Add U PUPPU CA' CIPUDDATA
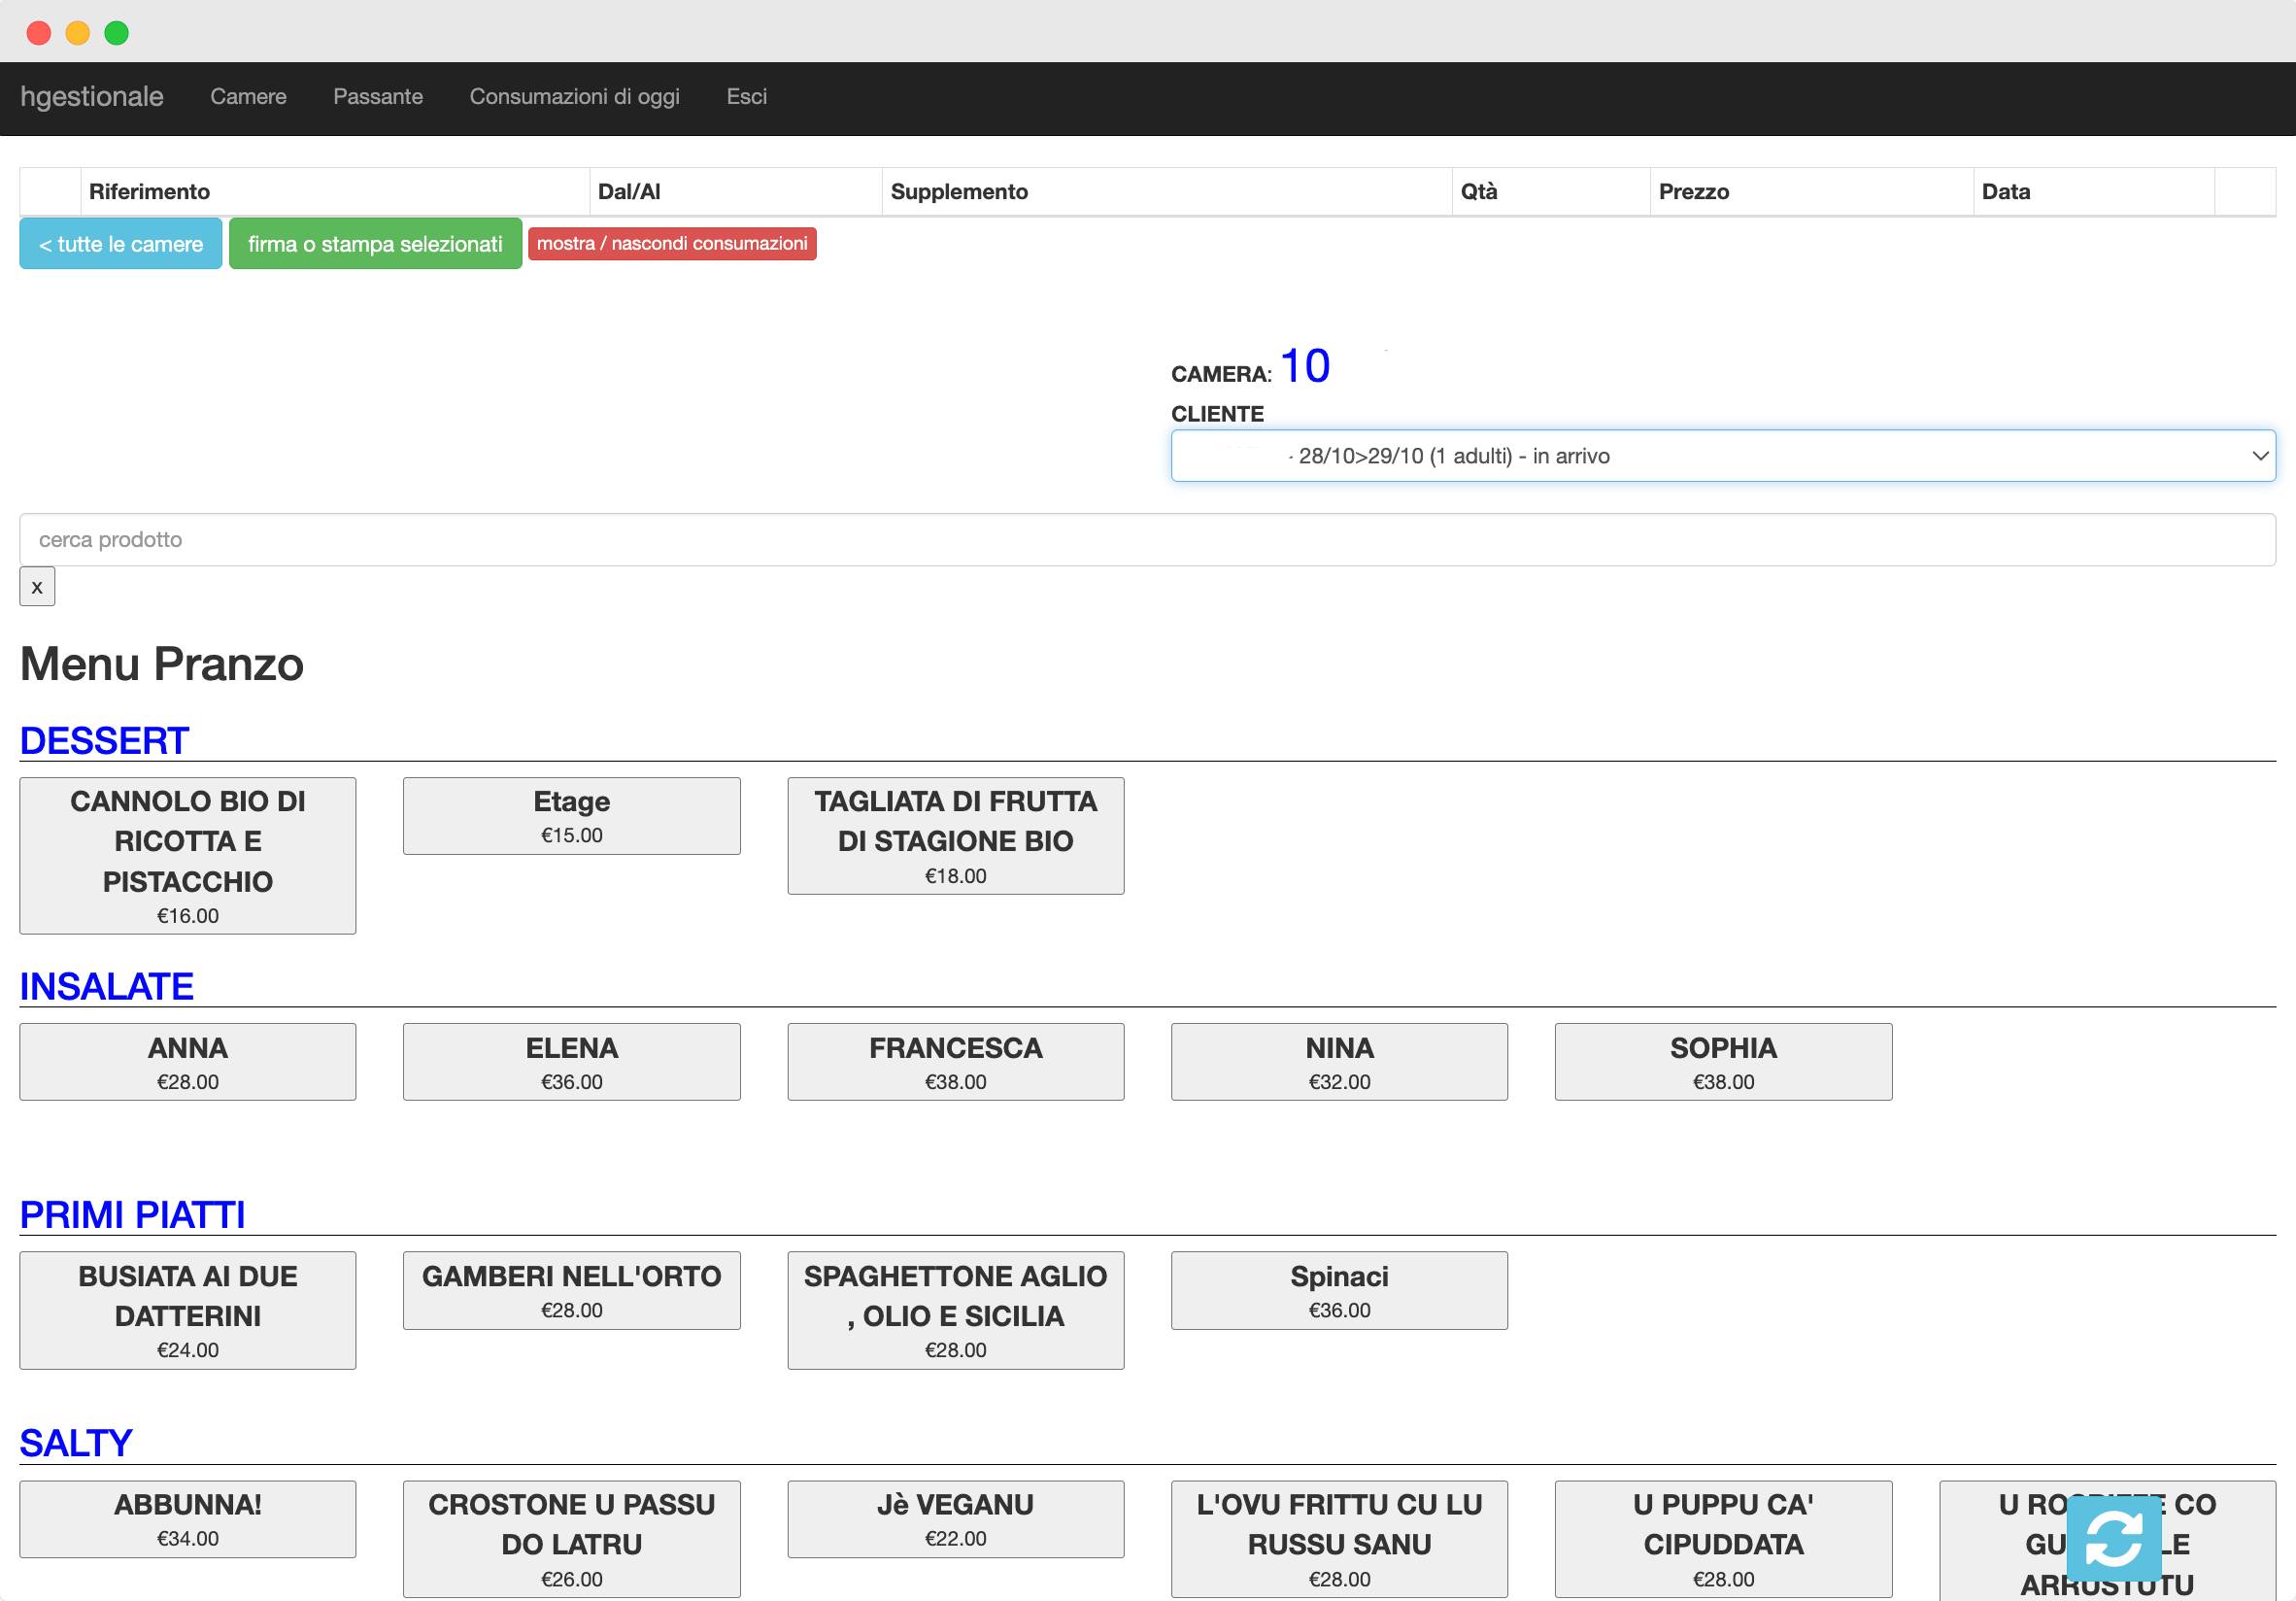The width and height of the screenshot is (2296, 1601). [x=1724, y=1539]
